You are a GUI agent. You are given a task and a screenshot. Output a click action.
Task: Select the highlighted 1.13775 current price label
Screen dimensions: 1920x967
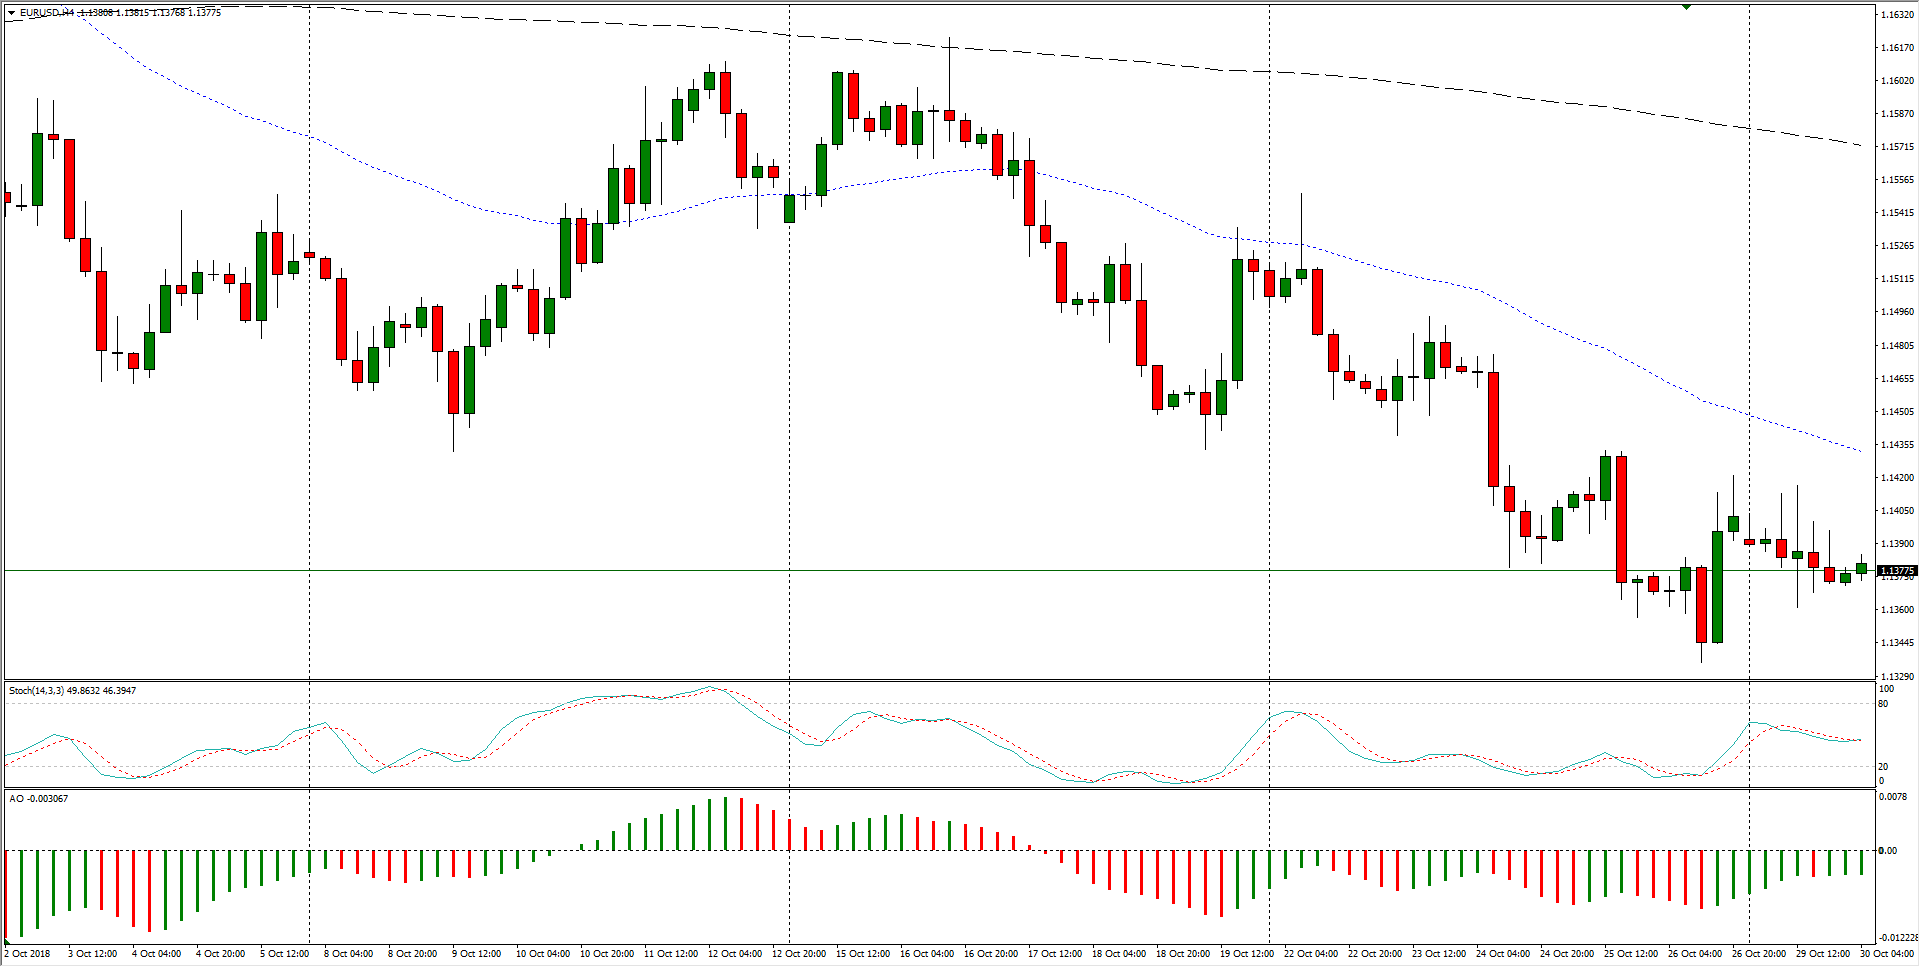(1896, 571)
